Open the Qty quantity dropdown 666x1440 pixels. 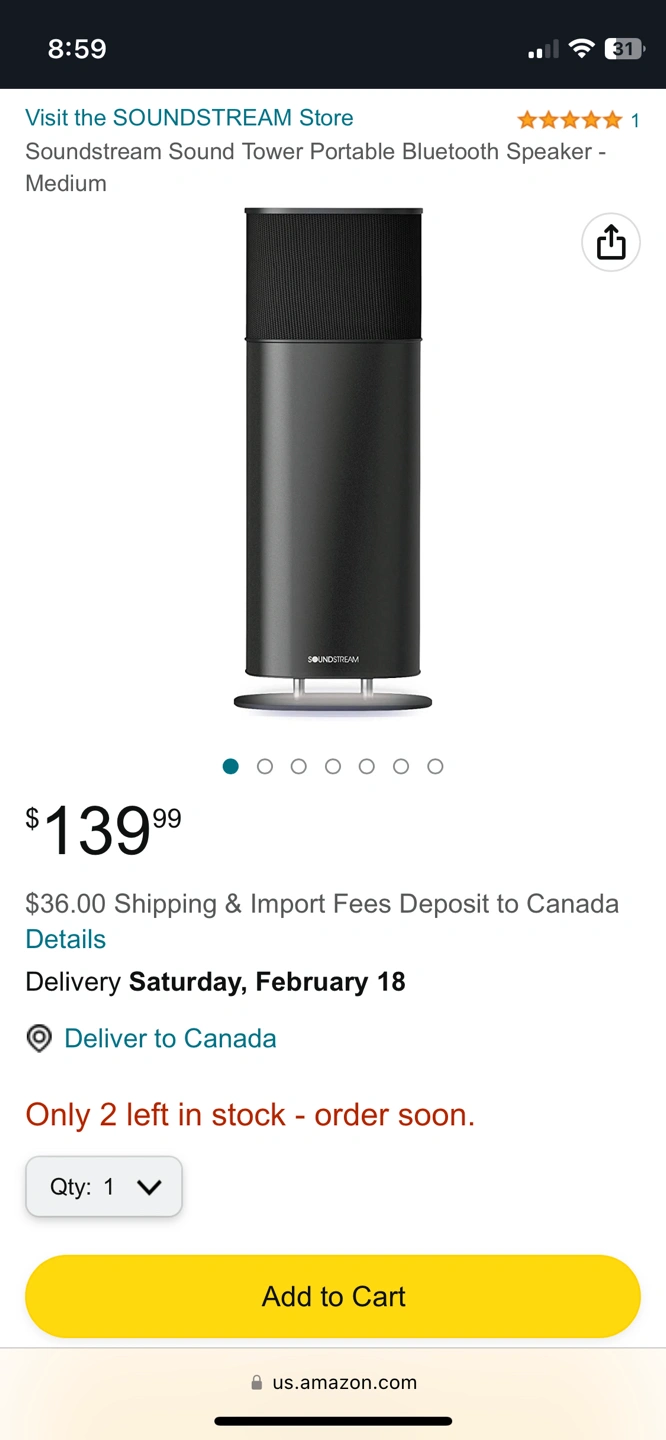104,1187
